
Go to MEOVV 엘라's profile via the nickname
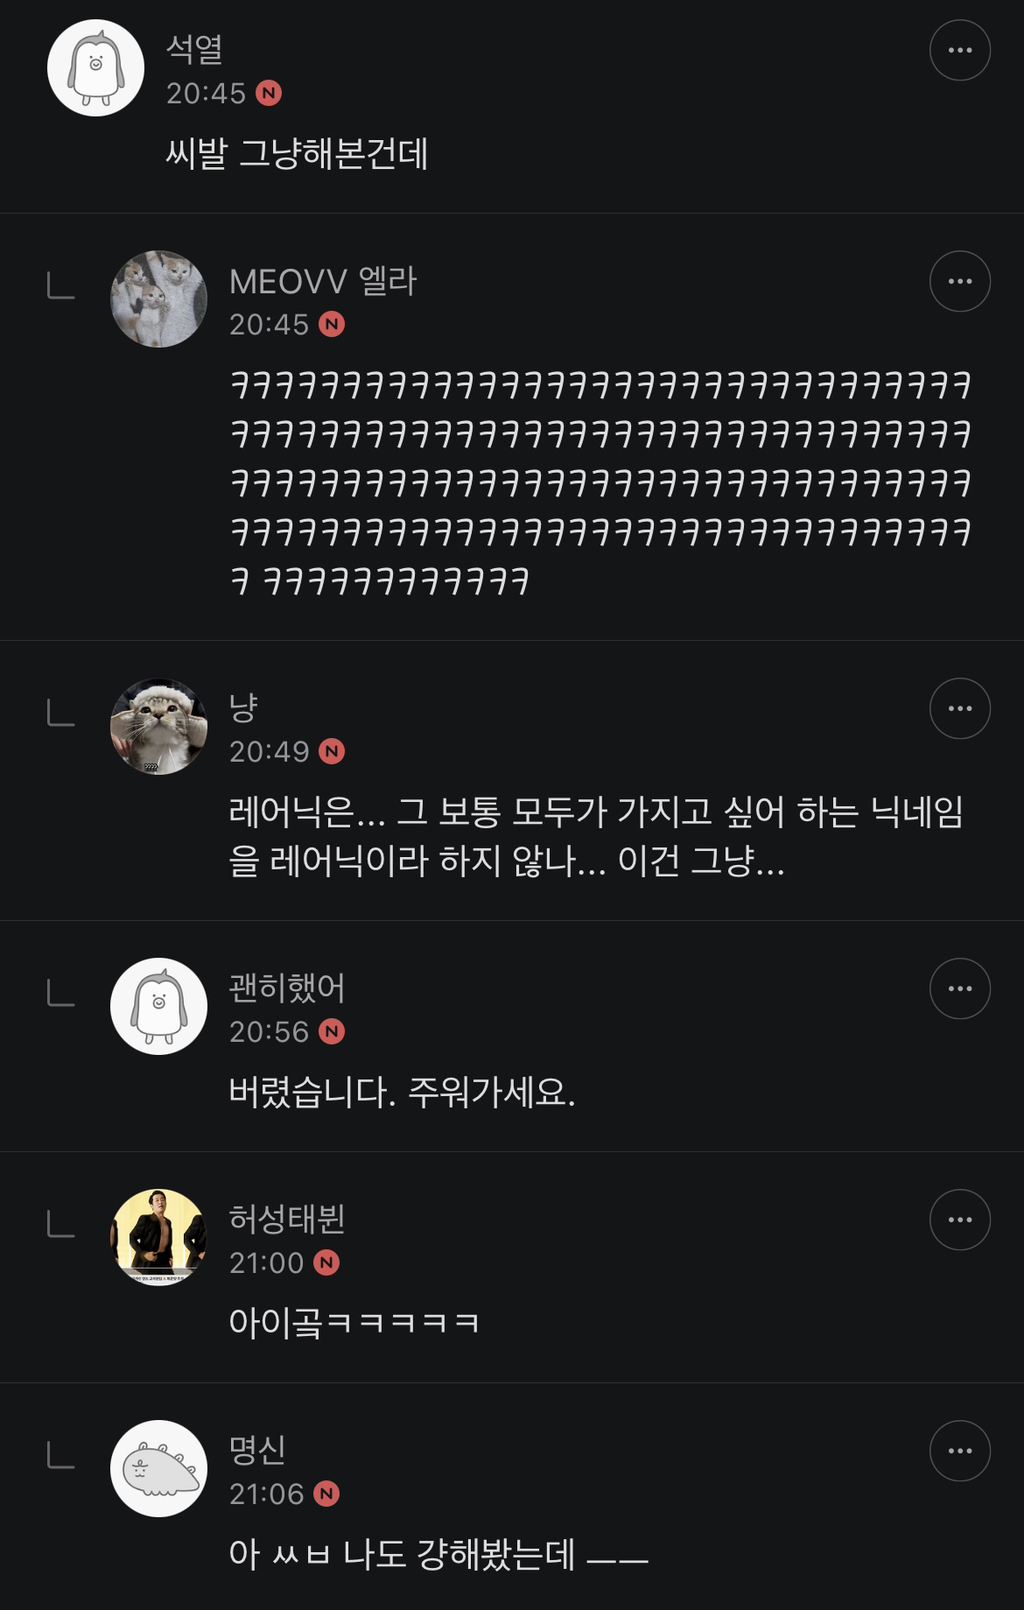pyautogui.click(x=322, y=281)
